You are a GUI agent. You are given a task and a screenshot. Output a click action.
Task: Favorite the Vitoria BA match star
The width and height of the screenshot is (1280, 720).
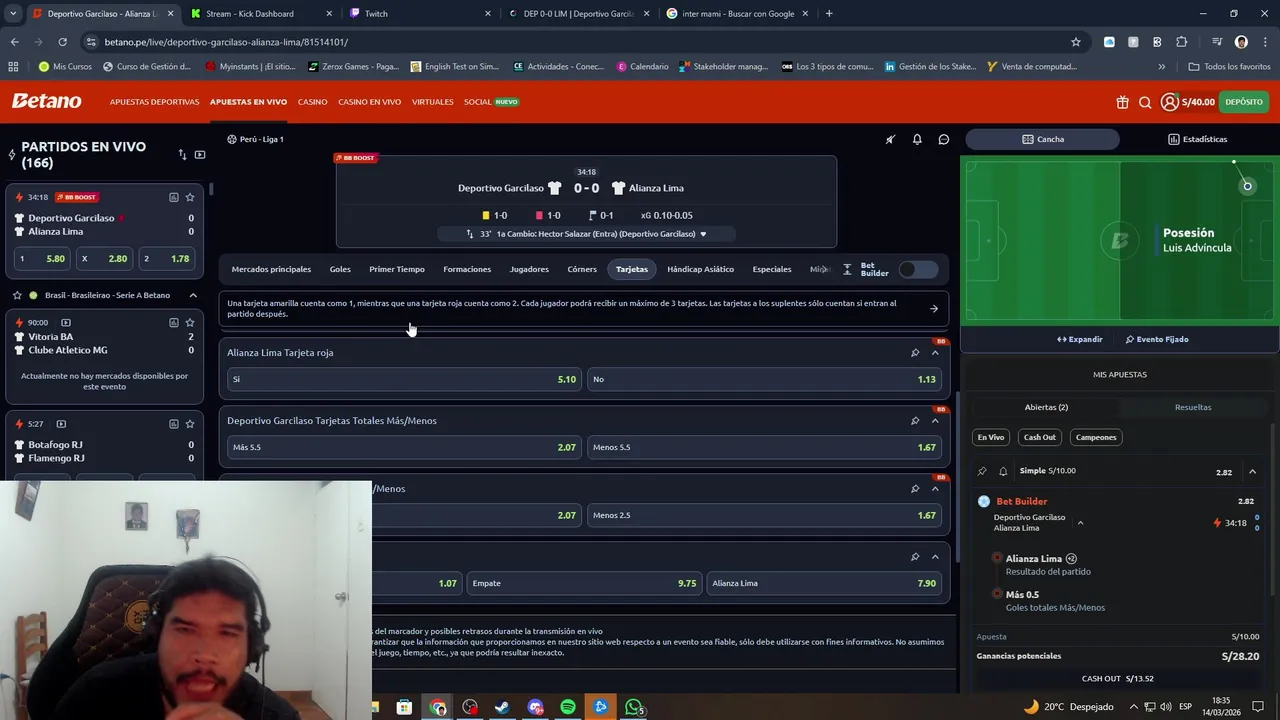click(x=190, y=323)
